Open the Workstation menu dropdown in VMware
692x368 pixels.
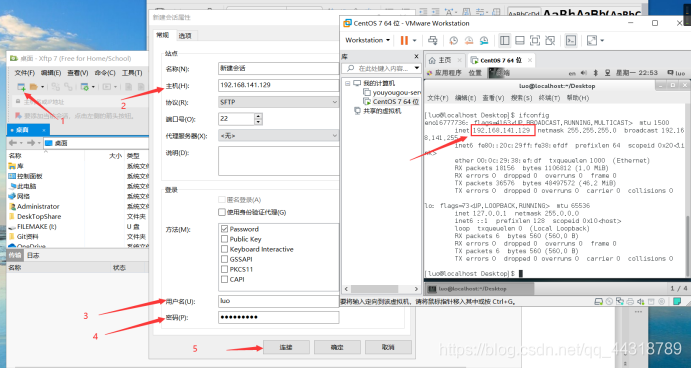368,40
